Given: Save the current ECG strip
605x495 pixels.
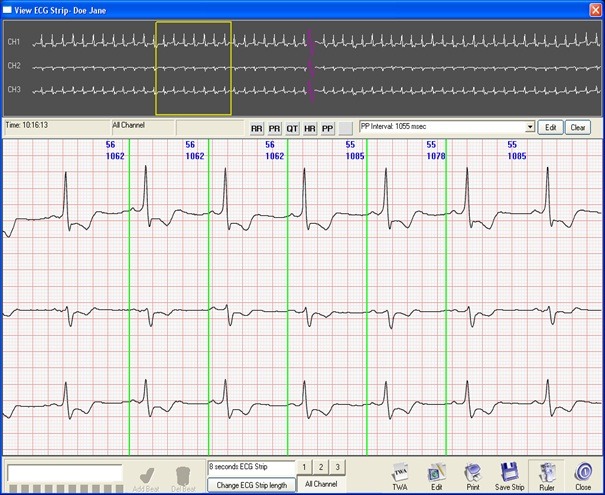Looking at the screenshot, I should tap(508, 474).
